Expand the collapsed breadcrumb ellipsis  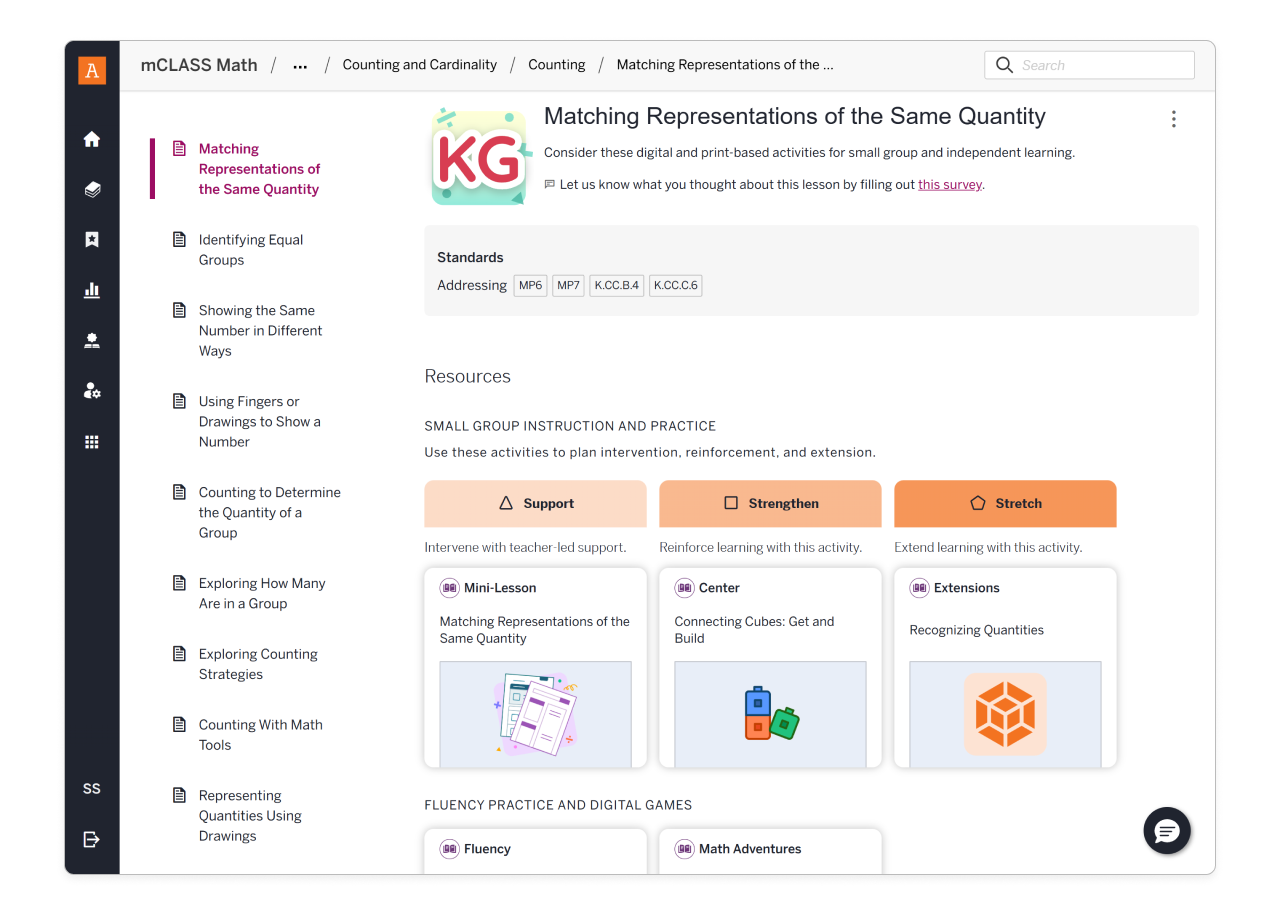[300, 64]
